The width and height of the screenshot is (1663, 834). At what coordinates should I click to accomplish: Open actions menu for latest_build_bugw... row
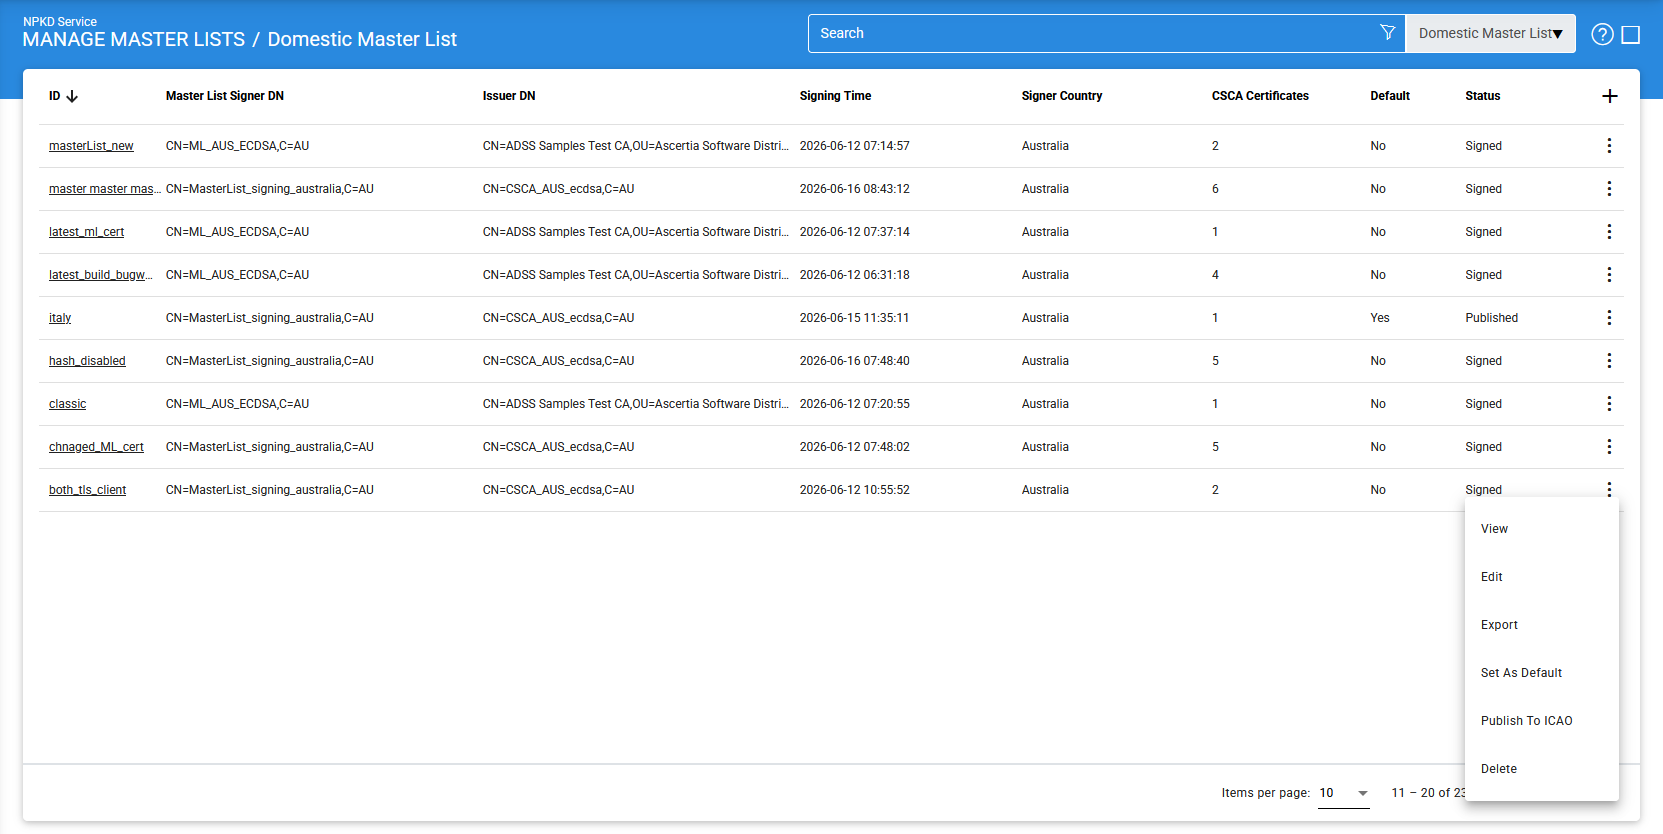pyautogui.click(x=1609, y=275)
